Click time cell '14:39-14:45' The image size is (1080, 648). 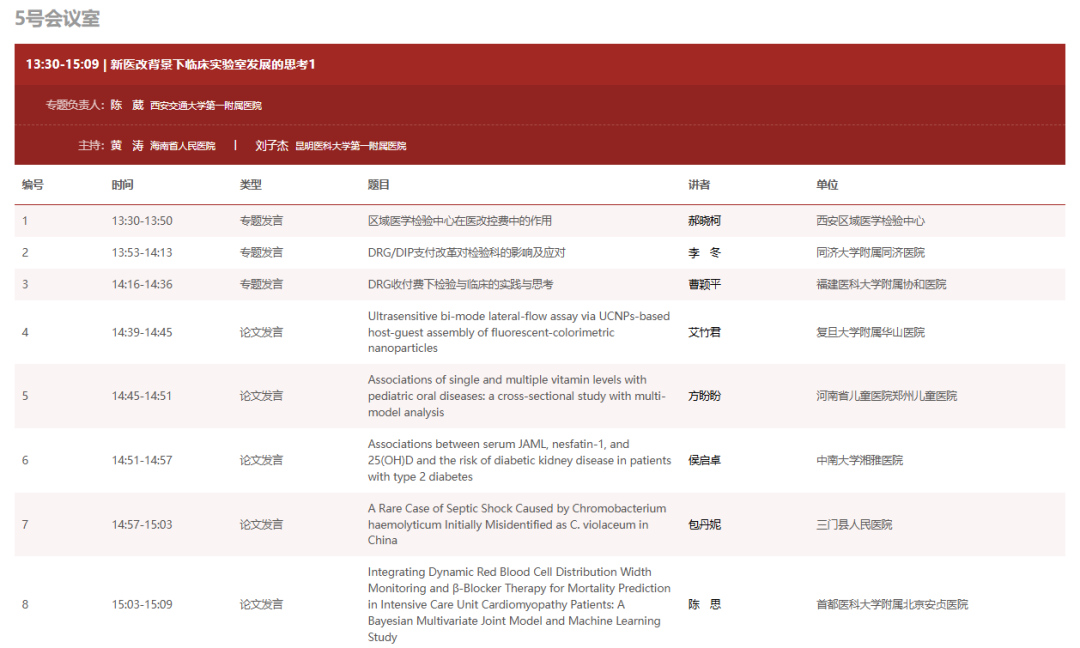point(142,333)
